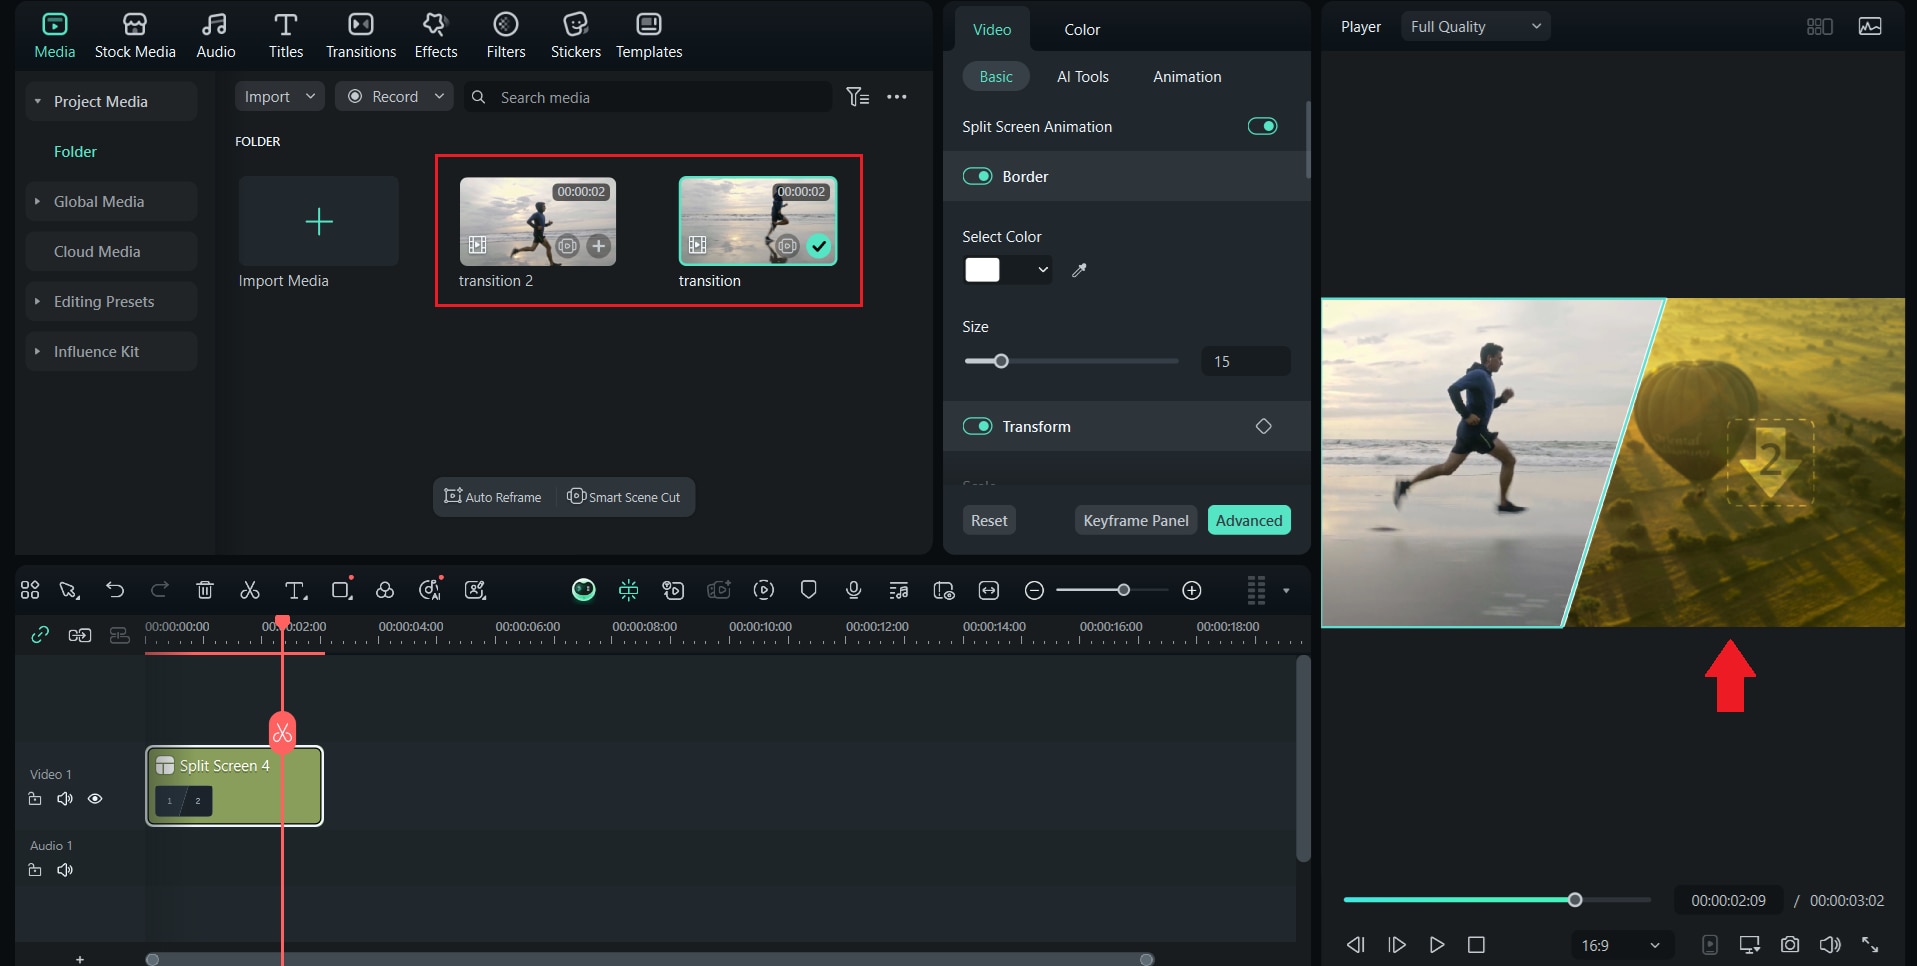Click the Search media field

[x=647, y=97]
